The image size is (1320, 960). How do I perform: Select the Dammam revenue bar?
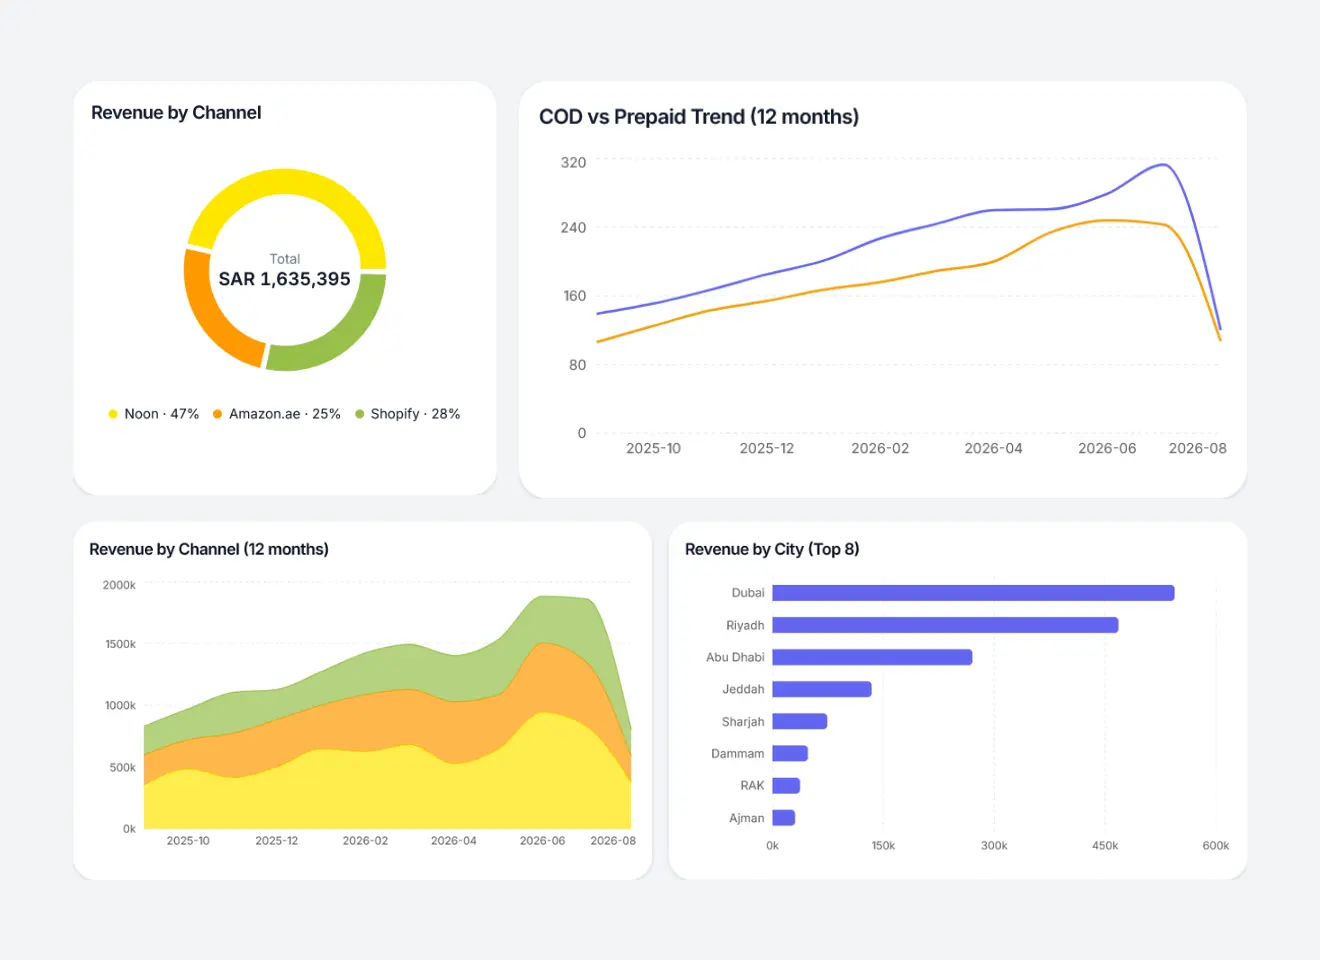(790, 753)
